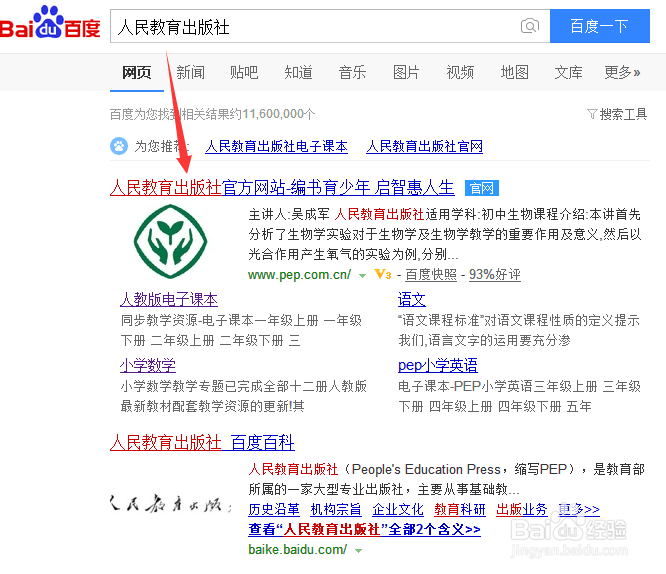Open suggested link 人民教育出版社电子课本
The width and height of the screenshot is (666, 574).
click(x=277, y=147)
